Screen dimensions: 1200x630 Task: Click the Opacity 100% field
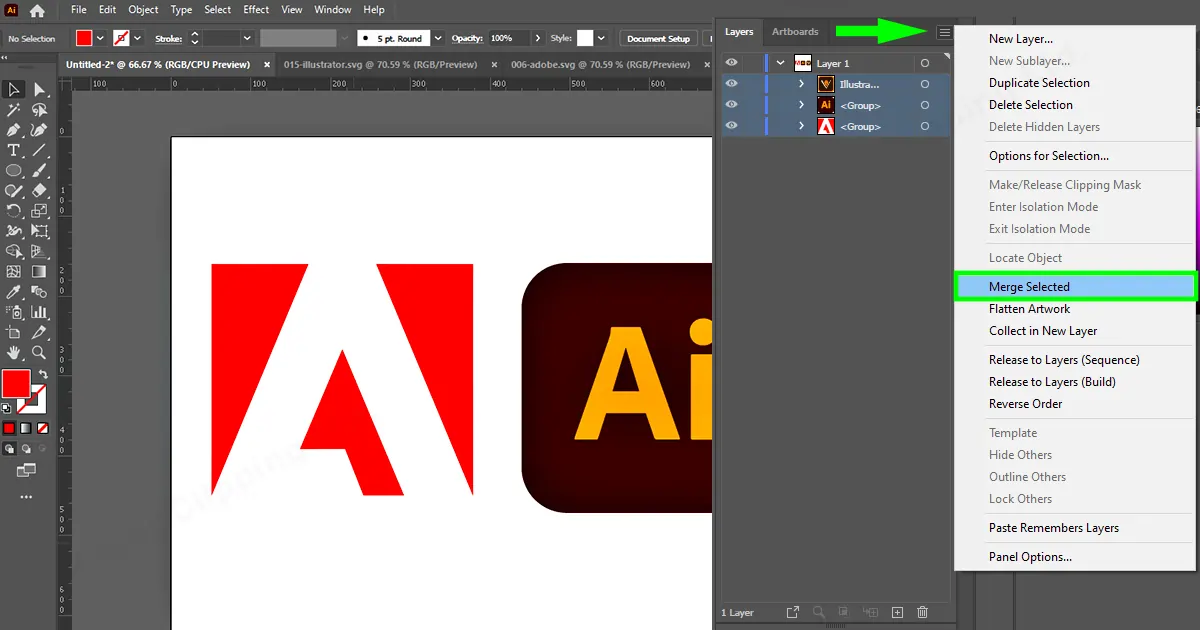pos(508,38)
